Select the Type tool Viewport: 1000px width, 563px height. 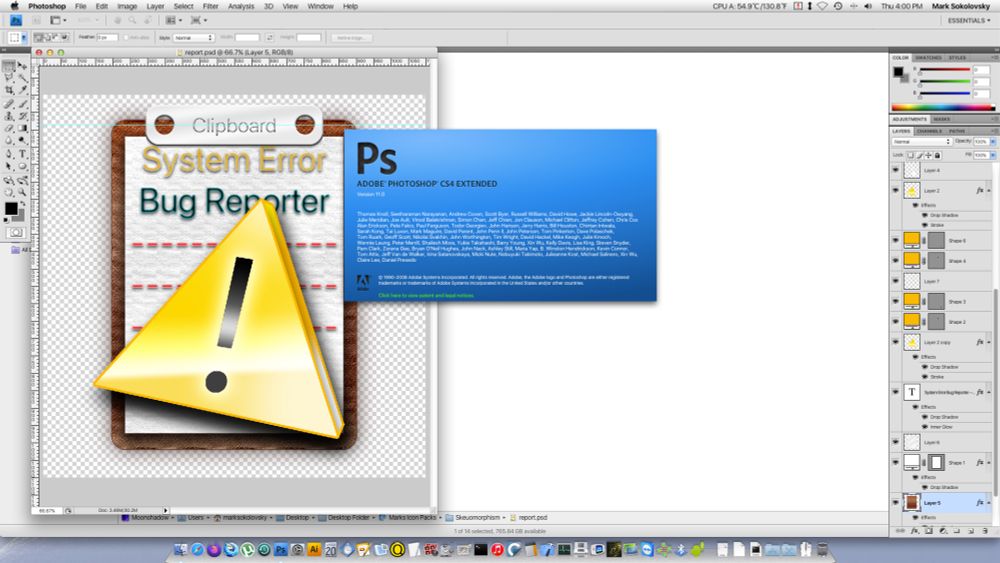22,154
